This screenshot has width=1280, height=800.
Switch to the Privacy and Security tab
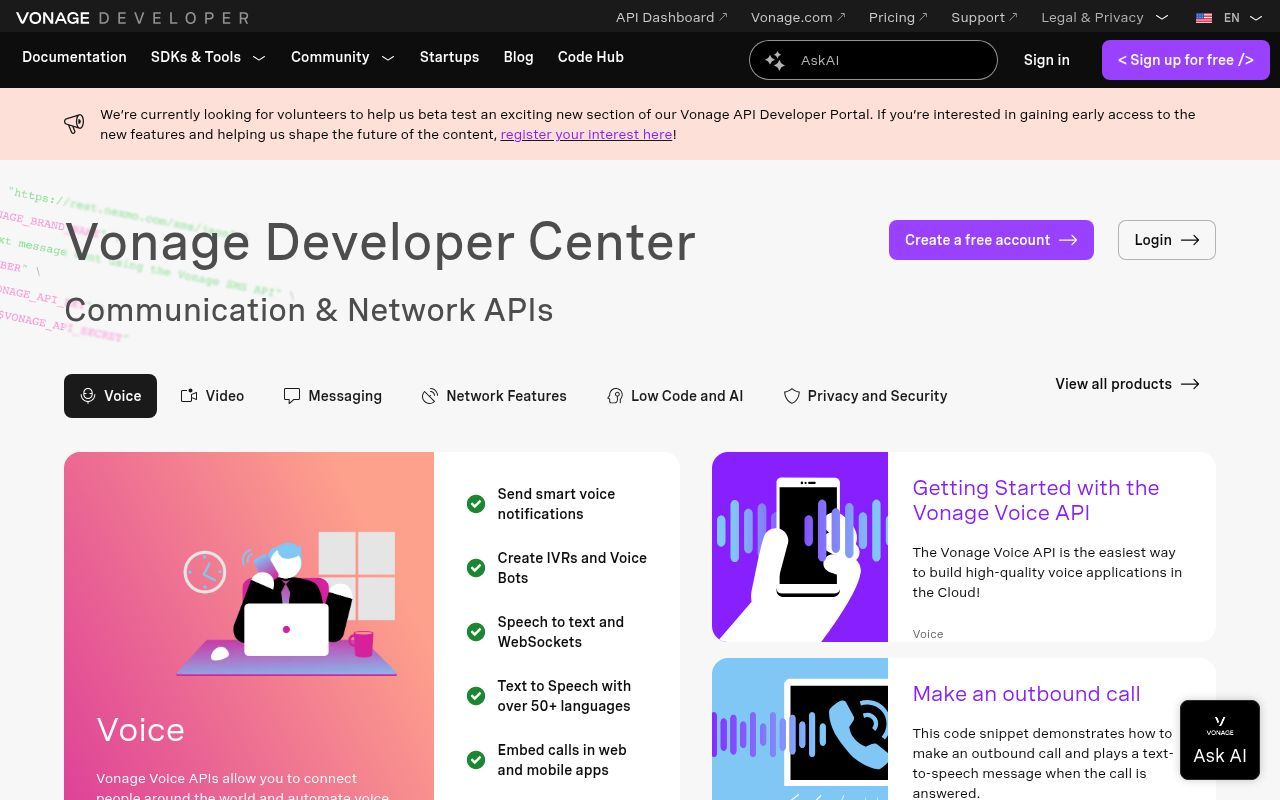[x=865, y=396]
